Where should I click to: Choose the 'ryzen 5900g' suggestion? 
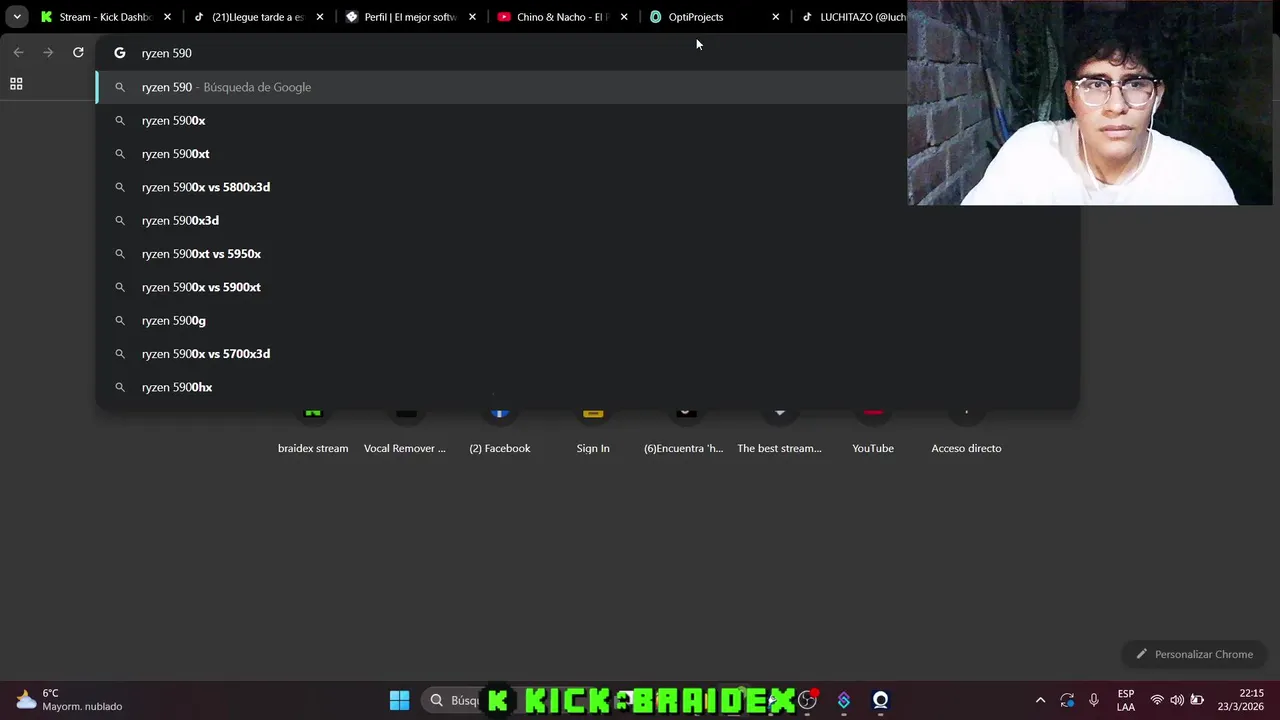[x=587, y=320]
